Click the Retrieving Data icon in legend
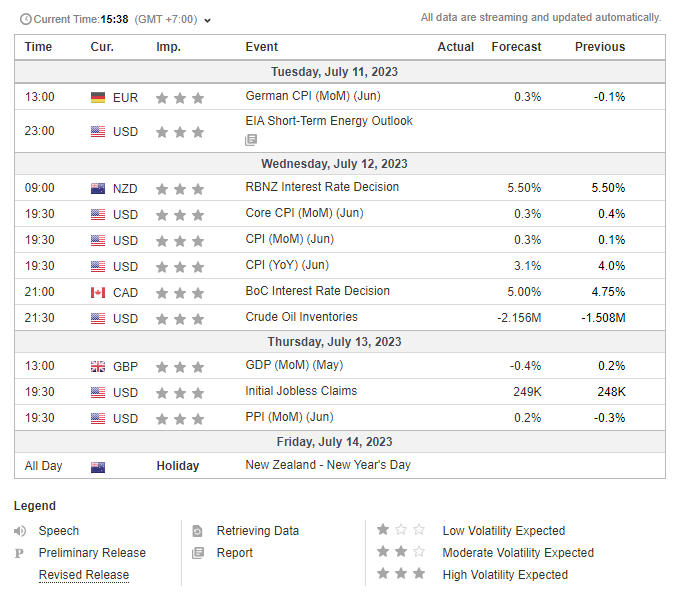Screen dimensions: 673x601 pyautogui.click(x=198, y=531)
